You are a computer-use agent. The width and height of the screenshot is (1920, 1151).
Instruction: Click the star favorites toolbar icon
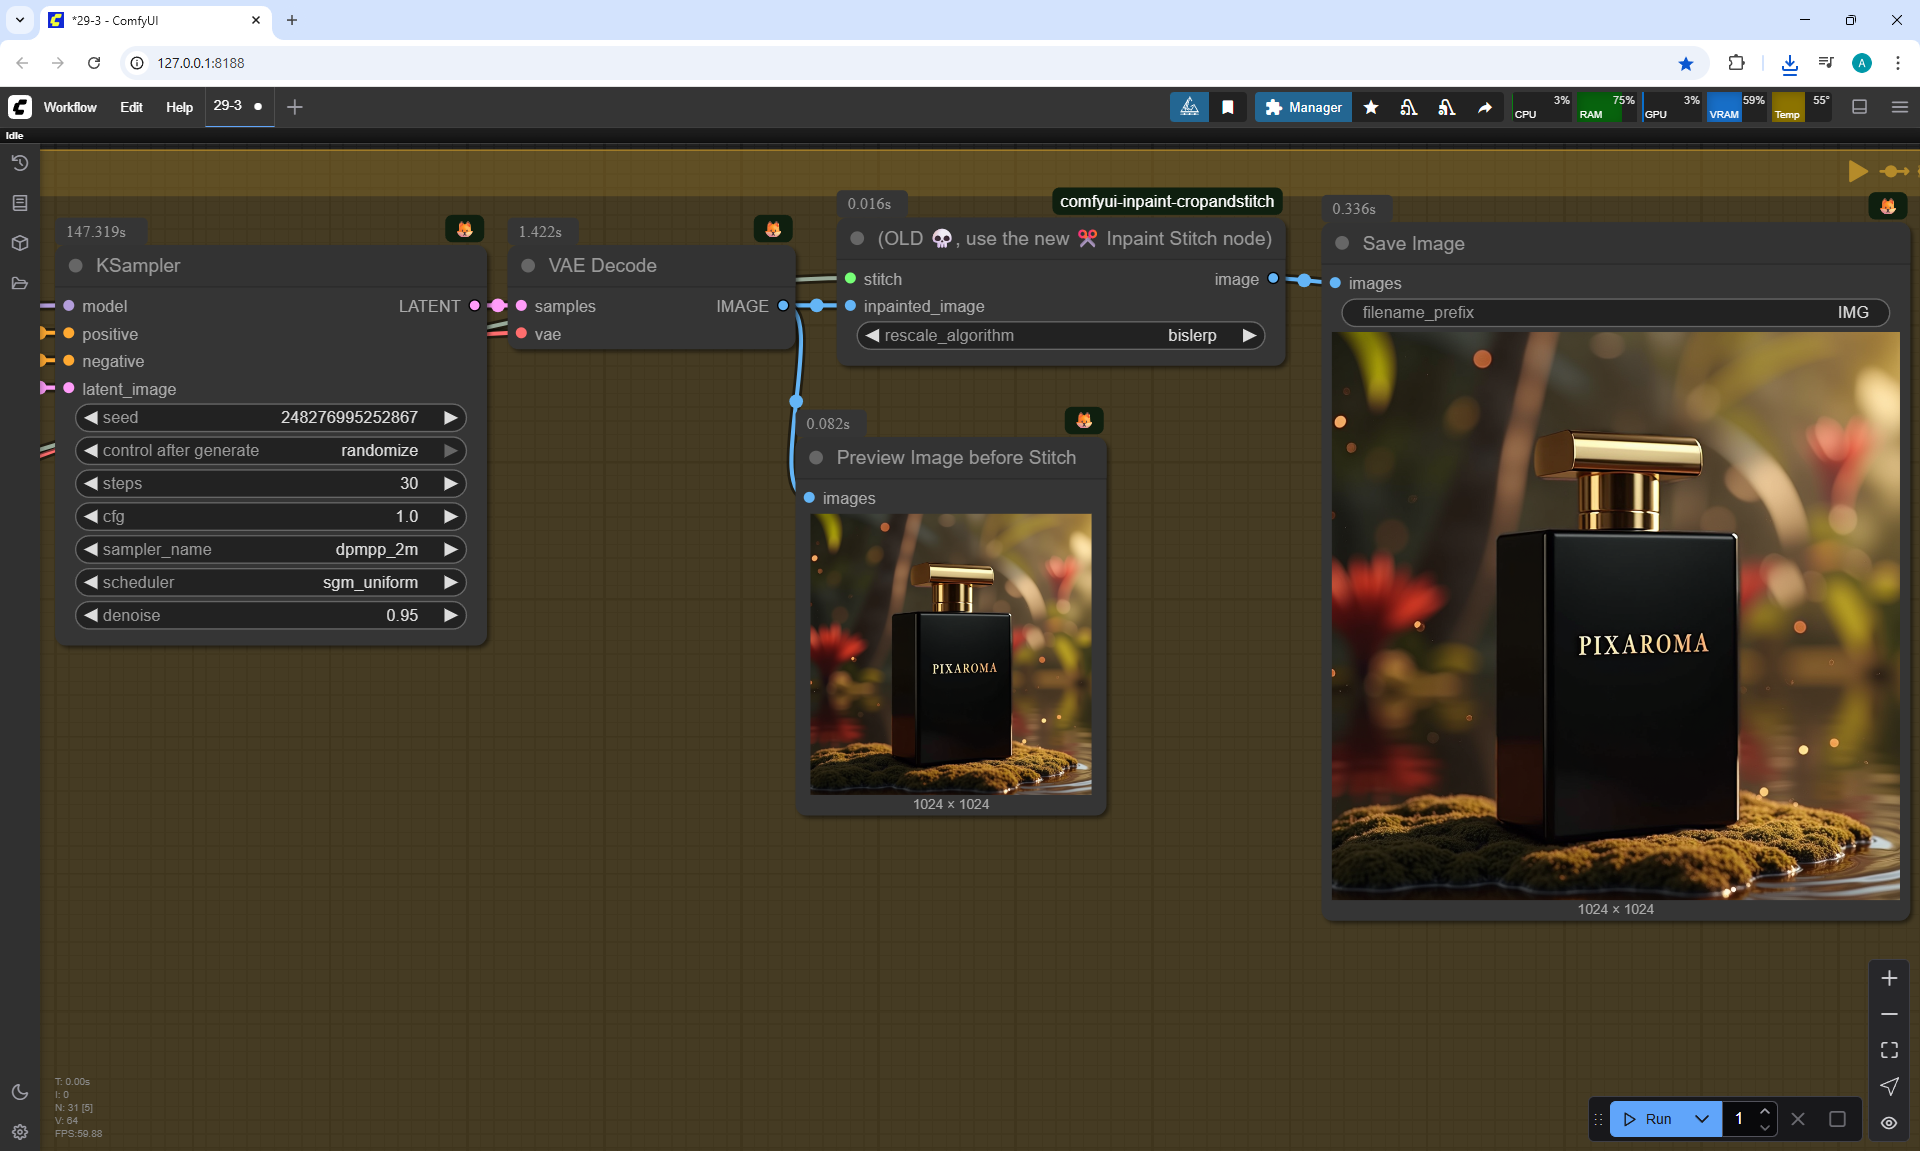coord(1371,107)
